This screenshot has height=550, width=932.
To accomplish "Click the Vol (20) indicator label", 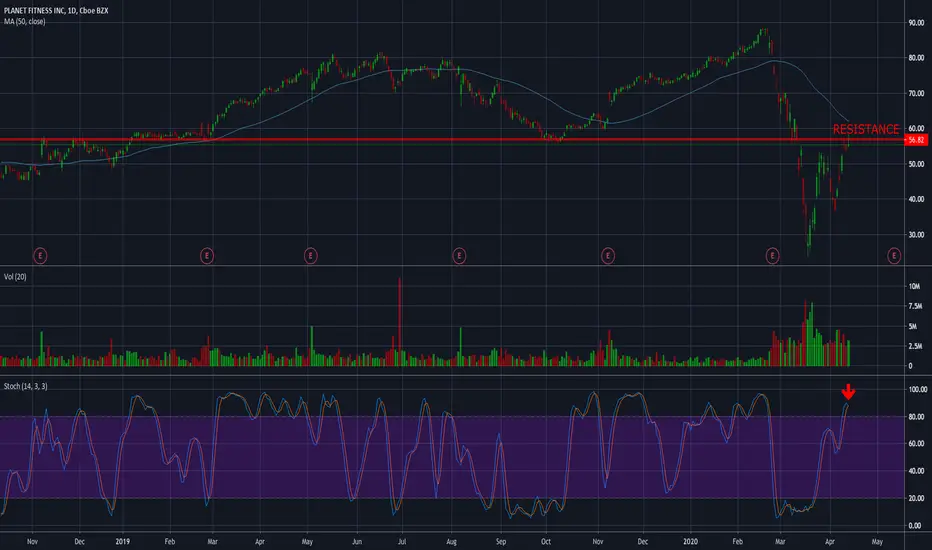I will tap(15, 276).
